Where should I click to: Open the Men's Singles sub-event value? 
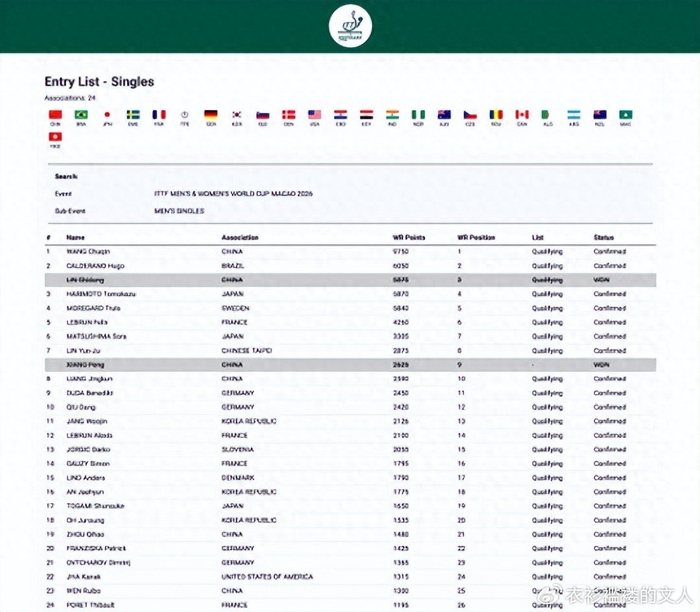181,211
